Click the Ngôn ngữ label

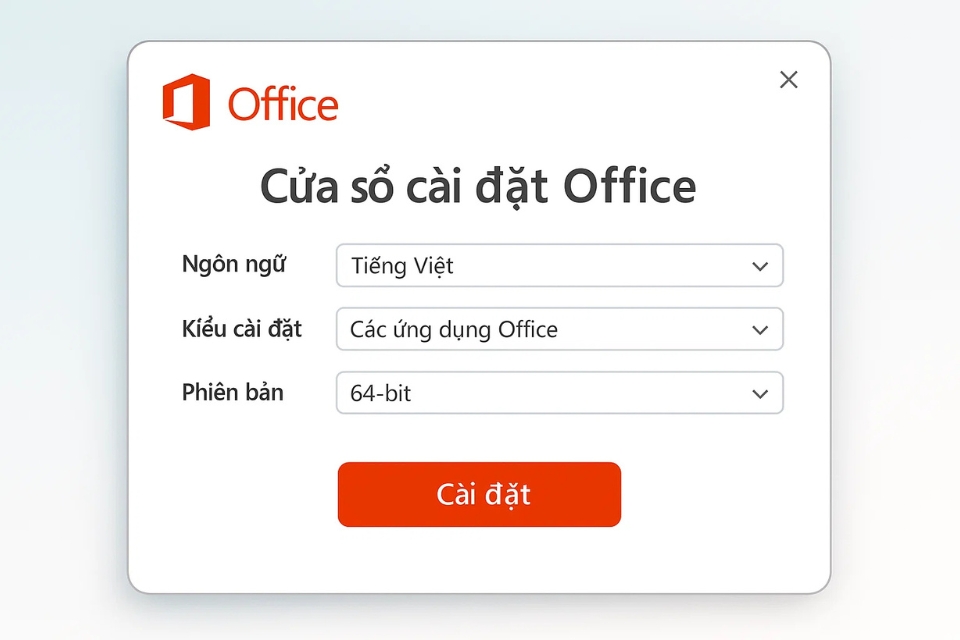click(x=232, y=265)
